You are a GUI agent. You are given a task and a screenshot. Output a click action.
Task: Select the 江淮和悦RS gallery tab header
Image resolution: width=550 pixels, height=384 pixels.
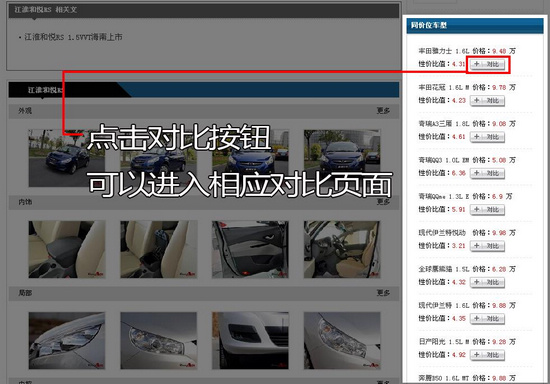click(45, 90)
